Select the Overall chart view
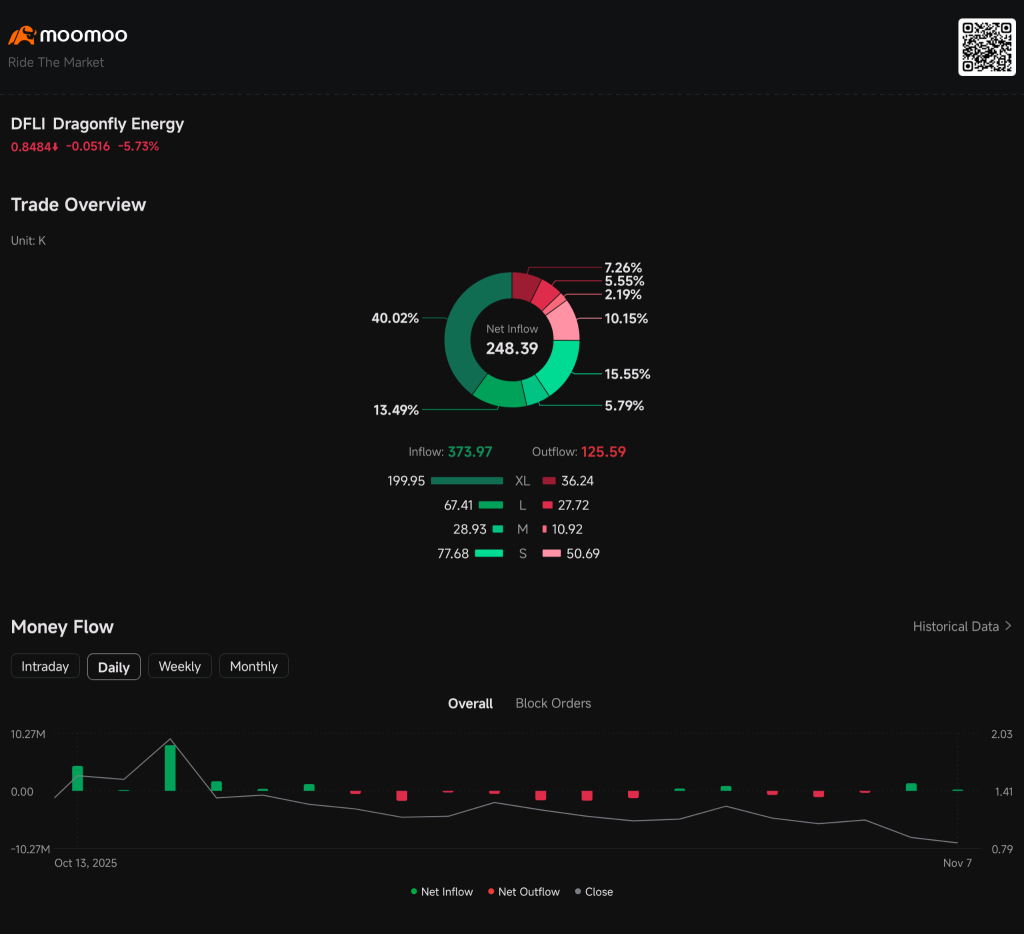The width and height of the screenshot is (1024, 934). click(470, 703)
